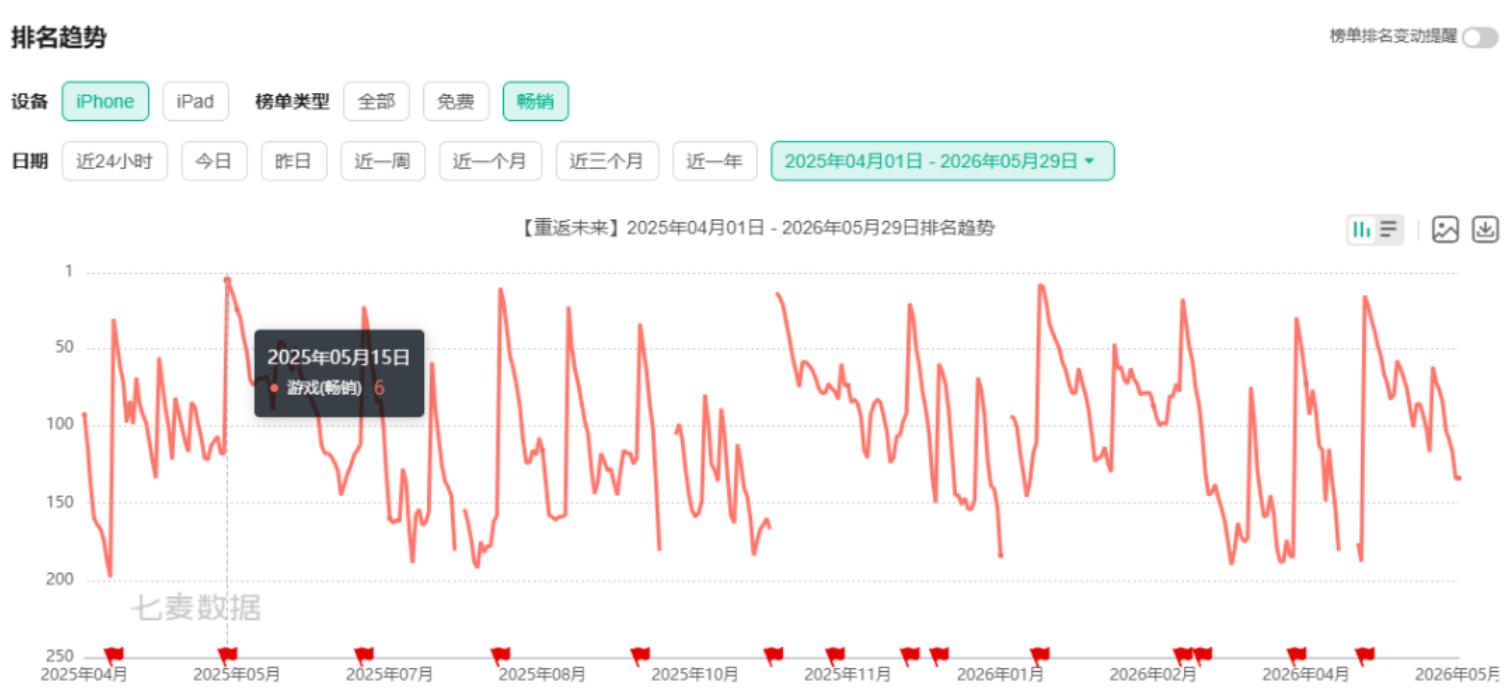Click the y-axis value 100
This screenshot has width=1507, height=693.
pyautogui.click(x=60, y=424)
